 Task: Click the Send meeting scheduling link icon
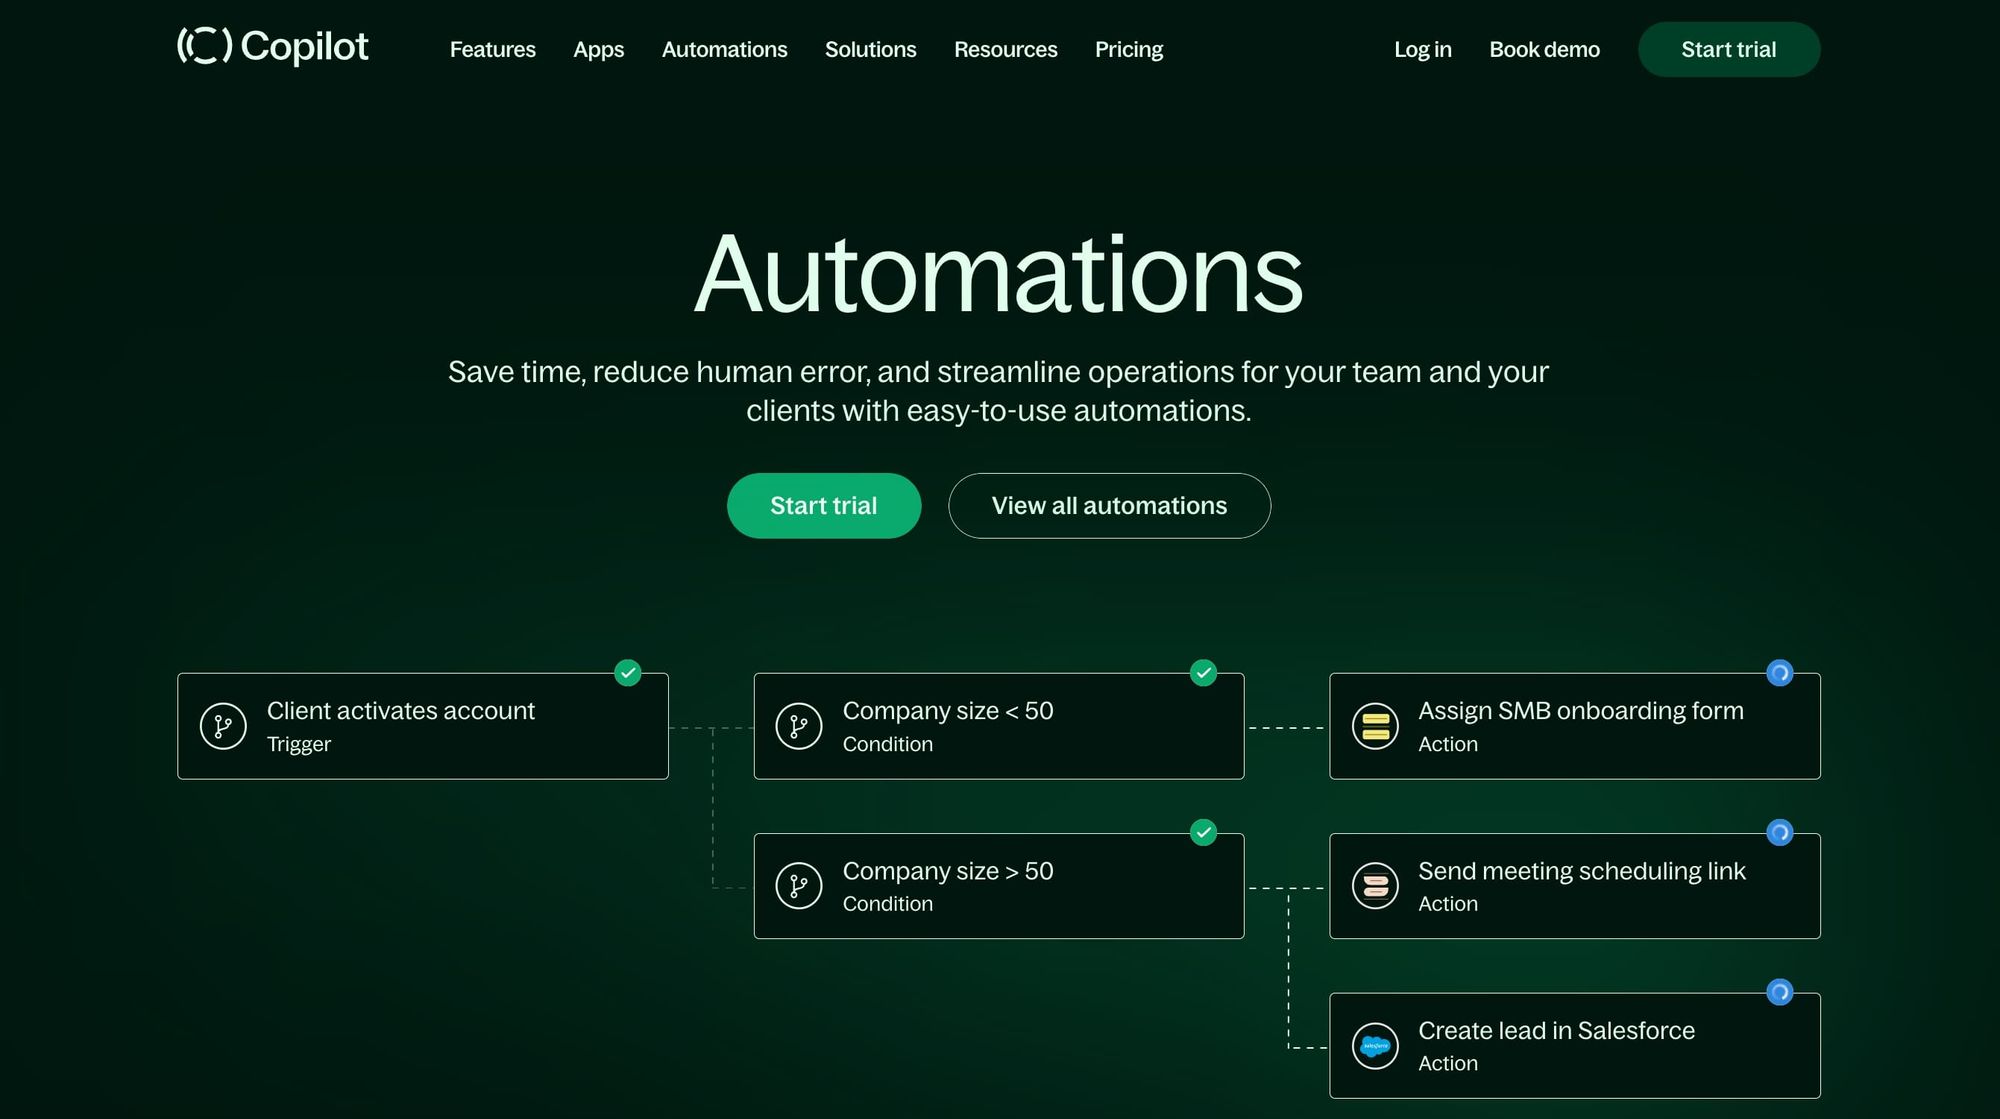1375,886
